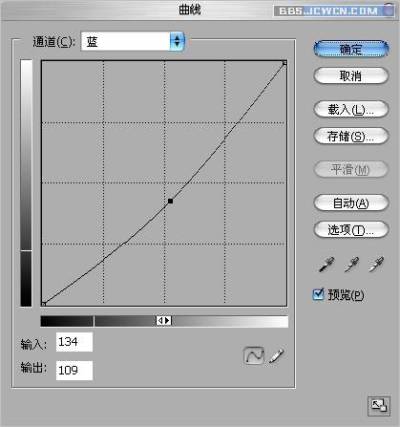Toggle the 预览(P) preview checkbox
Image resolution: width=400 pixels, height=427 pixels.
coord(318,294)
